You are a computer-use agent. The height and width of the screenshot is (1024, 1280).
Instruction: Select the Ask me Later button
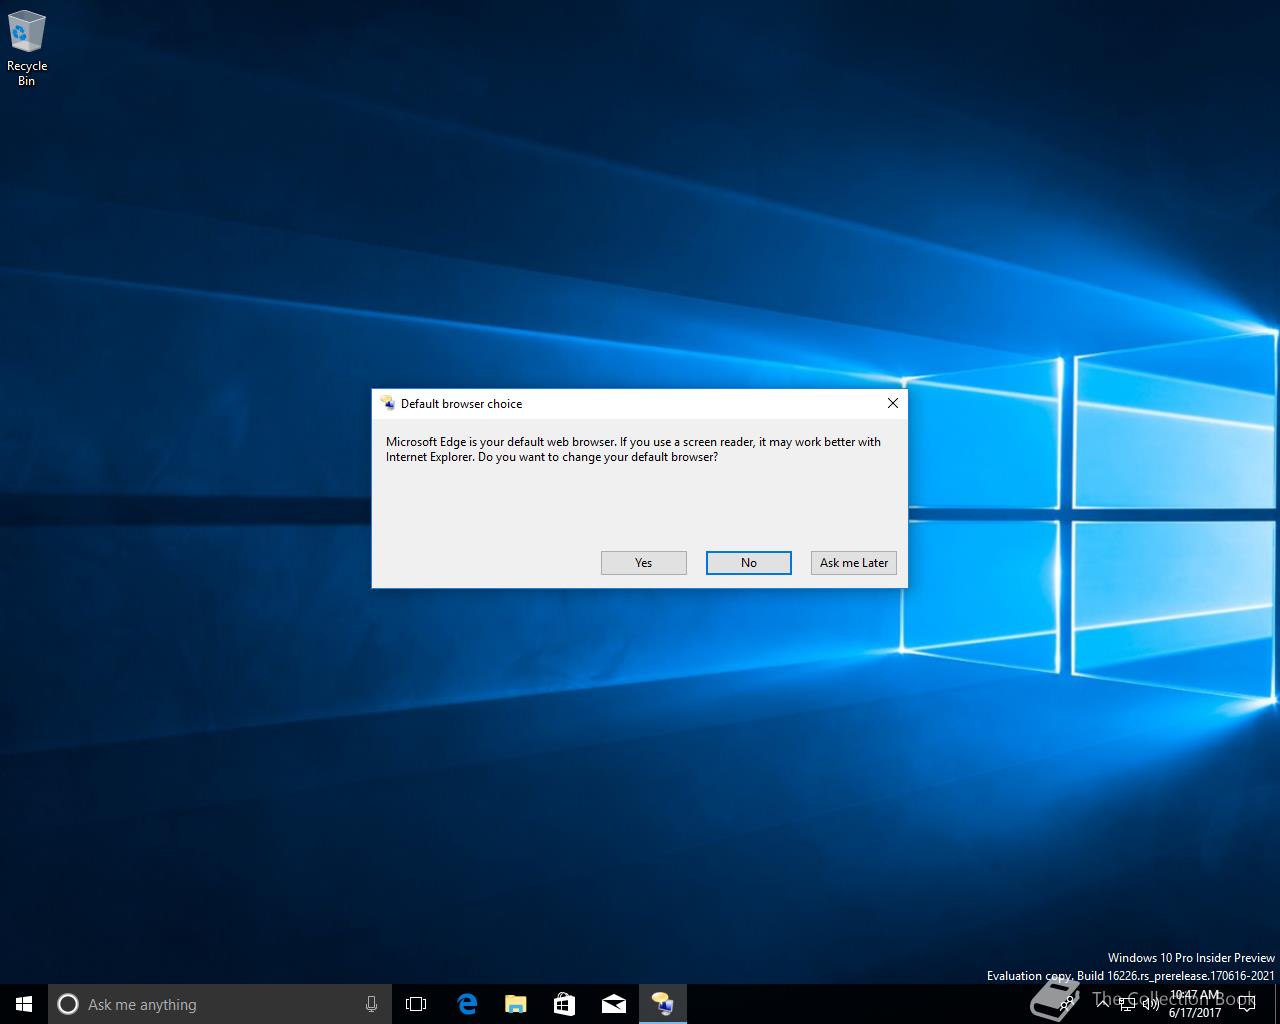tap(854, 563)
